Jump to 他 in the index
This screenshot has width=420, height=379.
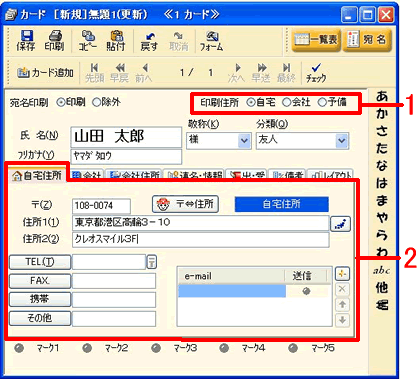click(382, 287)
